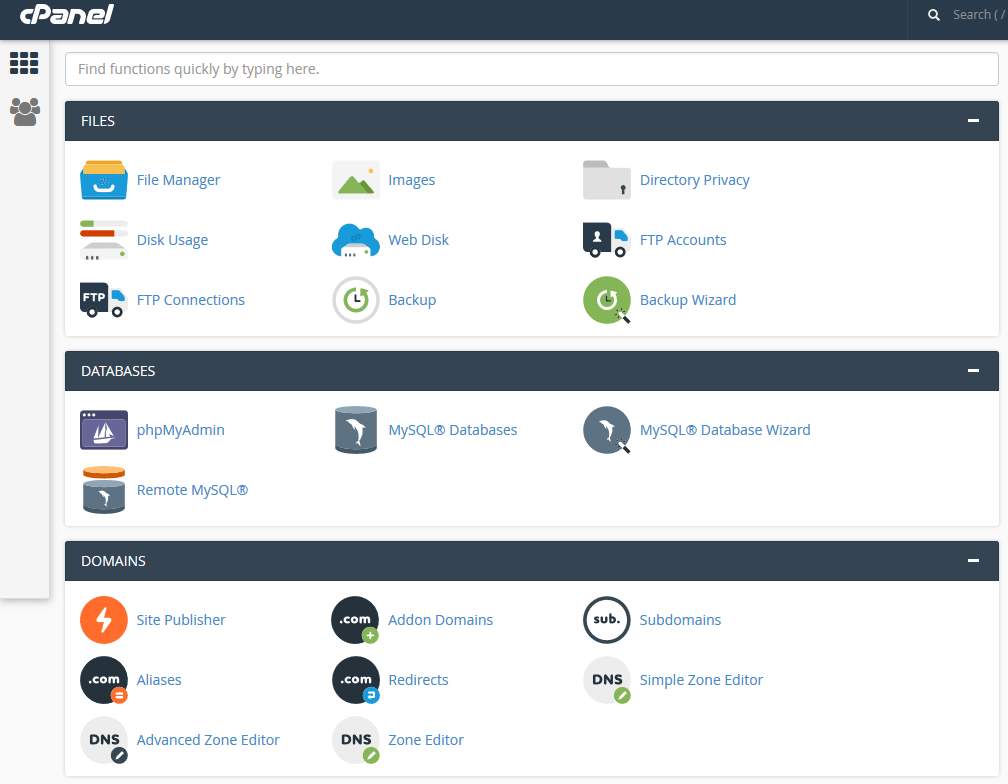
Task: Open the Disk Usage link
Action: (172, 240)
